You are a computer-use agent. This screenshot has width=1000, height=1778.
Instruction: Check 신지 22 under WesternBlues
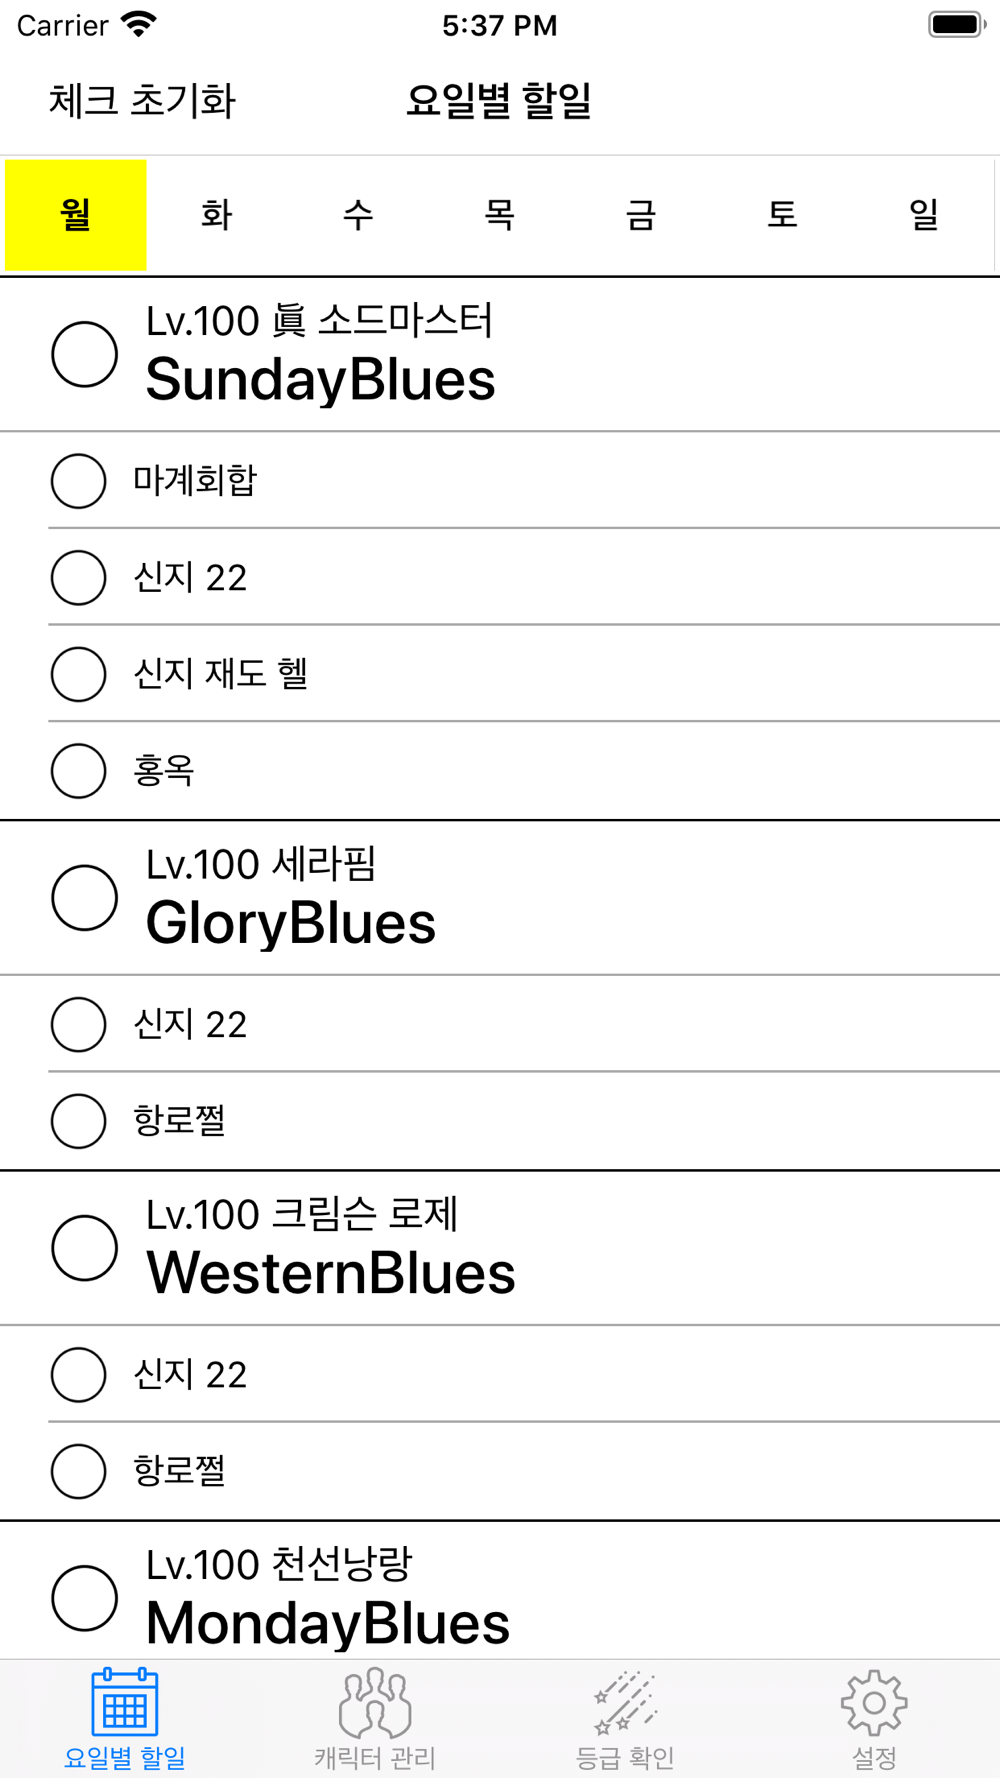[78, 1374]
